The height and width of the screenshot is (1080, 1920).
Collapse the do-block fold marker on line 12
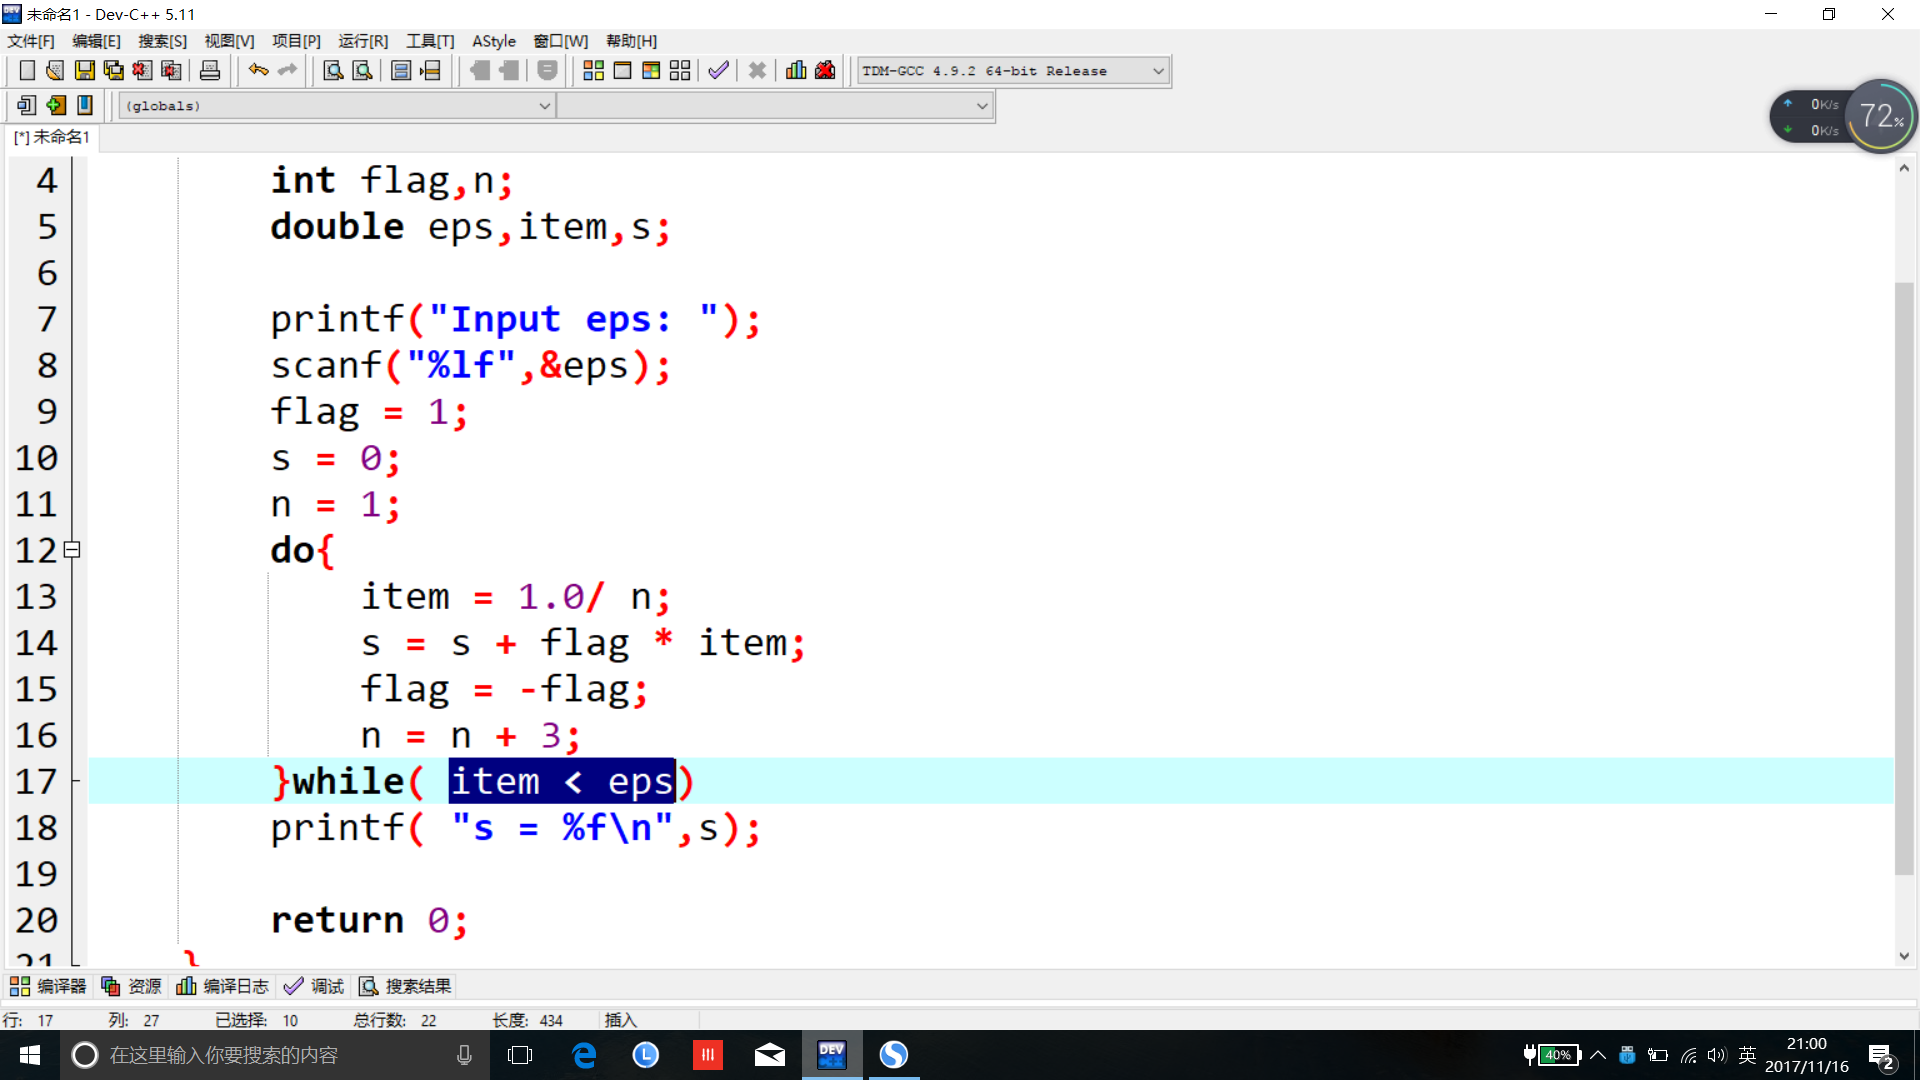point(72,550)
